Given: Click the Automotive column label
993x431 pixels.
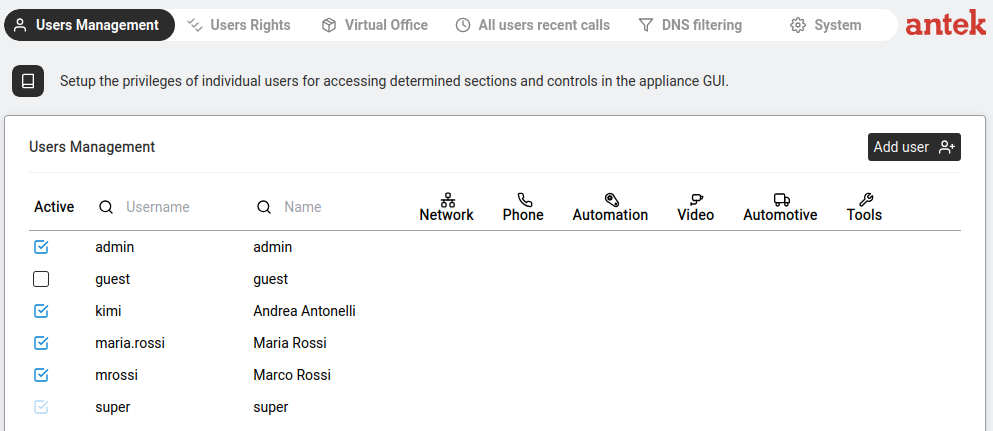Looking at the screenshot, I should tap(780, 215).
